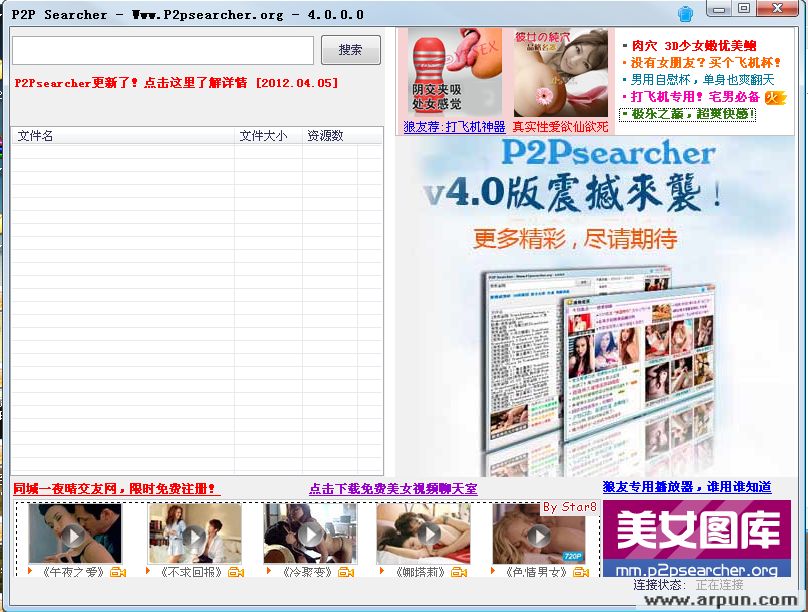The width and height of the screenshot is (808, 612).
Task: Play the 《不求回报》 video thumbnail
Action: click(194, 535)
